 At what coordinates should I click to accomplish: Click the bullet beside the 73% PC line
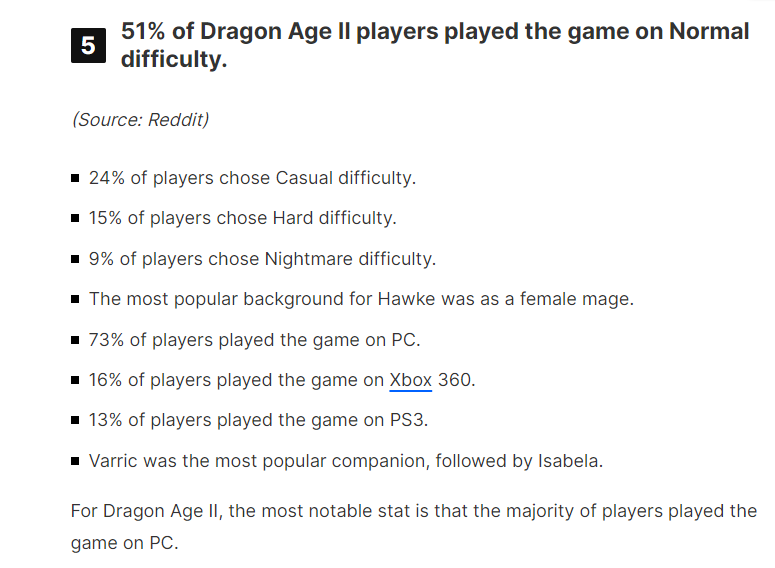[x=76, y=340]
